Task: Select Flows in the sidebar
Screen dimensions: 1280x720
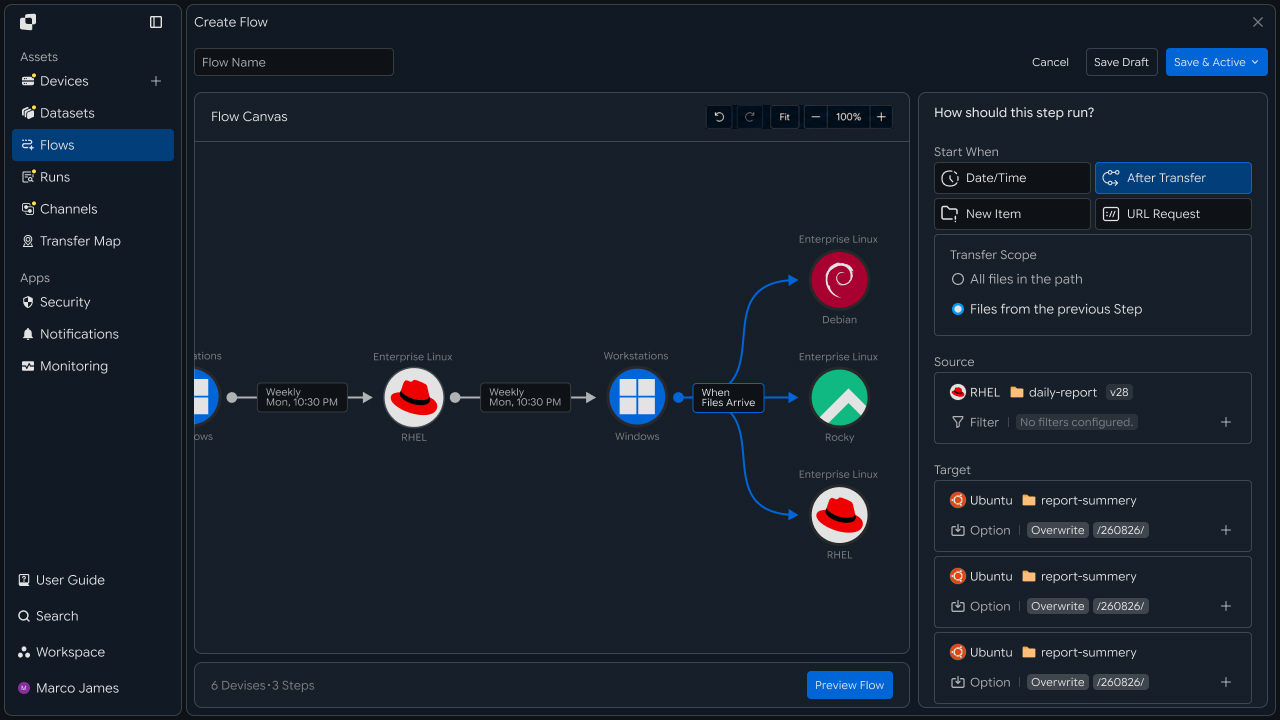Action: click(93, 145)
